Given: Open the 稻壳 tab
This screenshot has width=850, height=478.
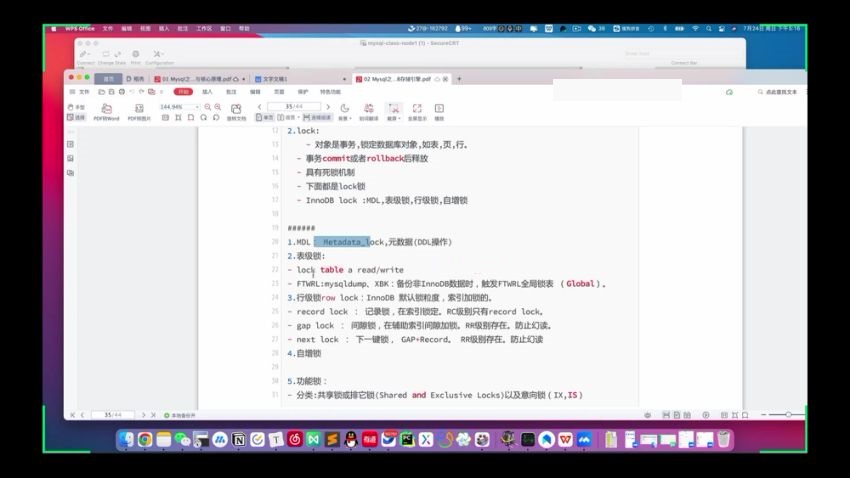Looking at the screenshot, I should 135,79.
